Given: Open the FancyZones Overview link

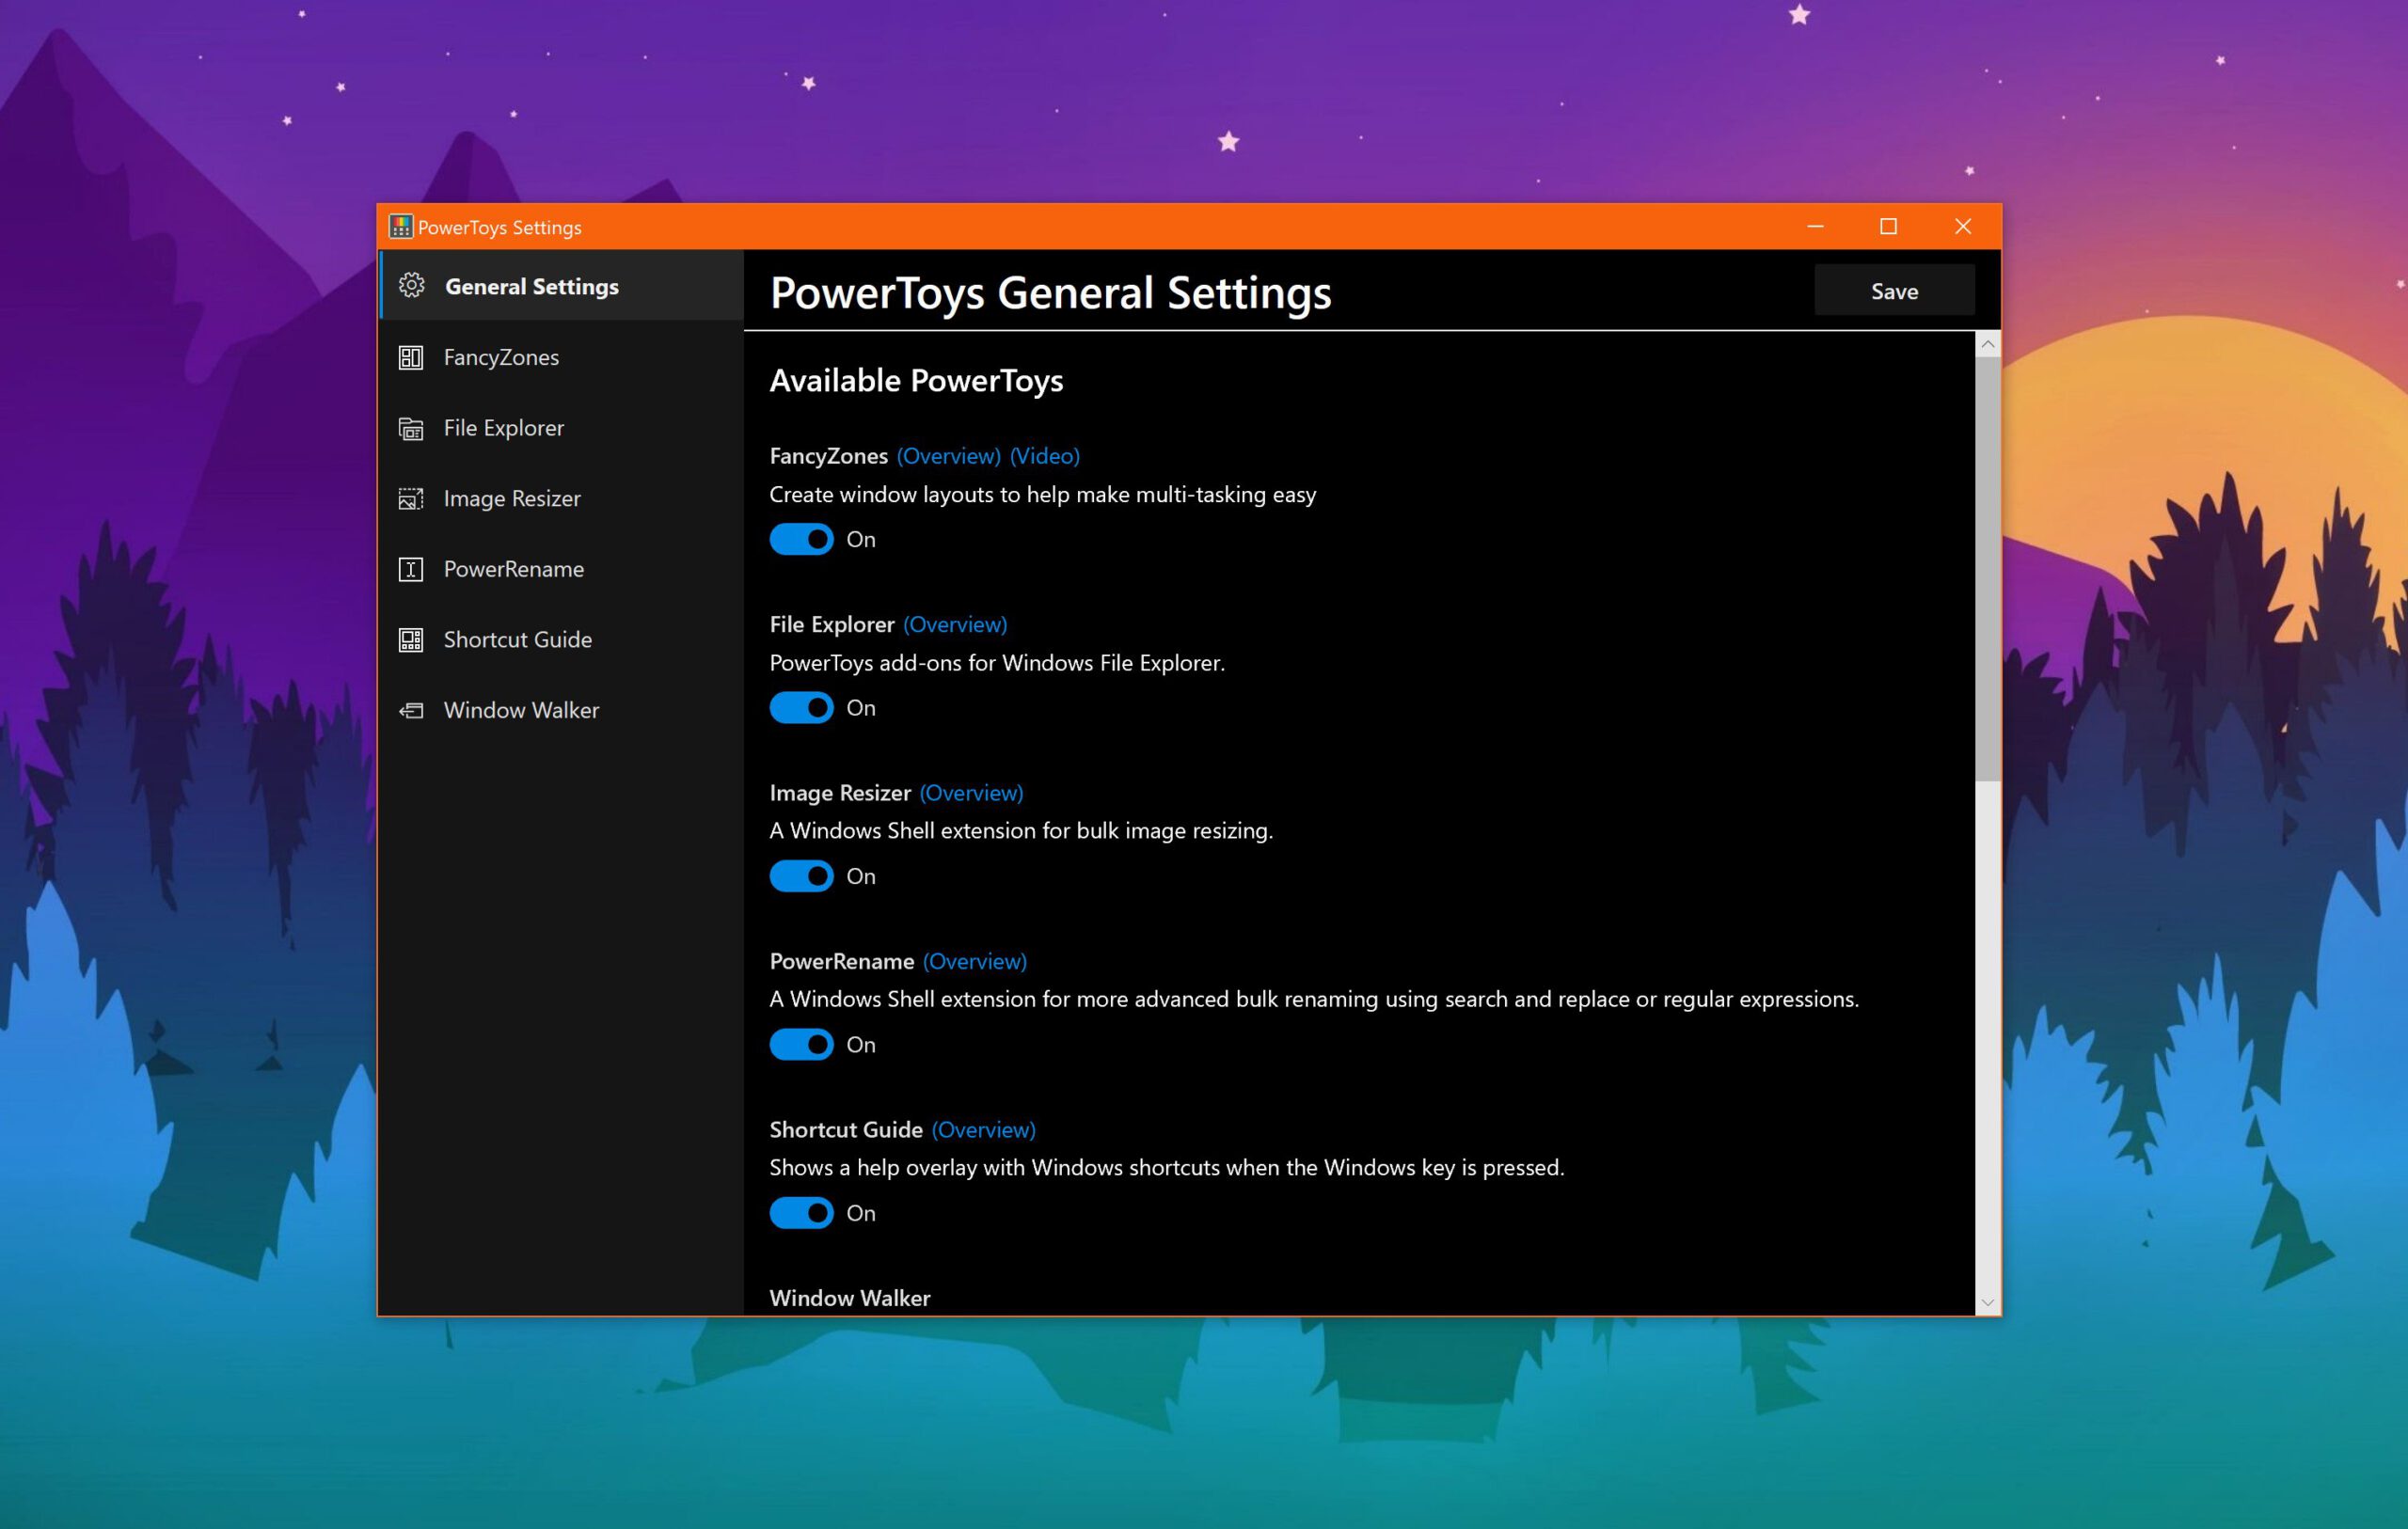Looking at the screenshot, I should pos(948,456).
